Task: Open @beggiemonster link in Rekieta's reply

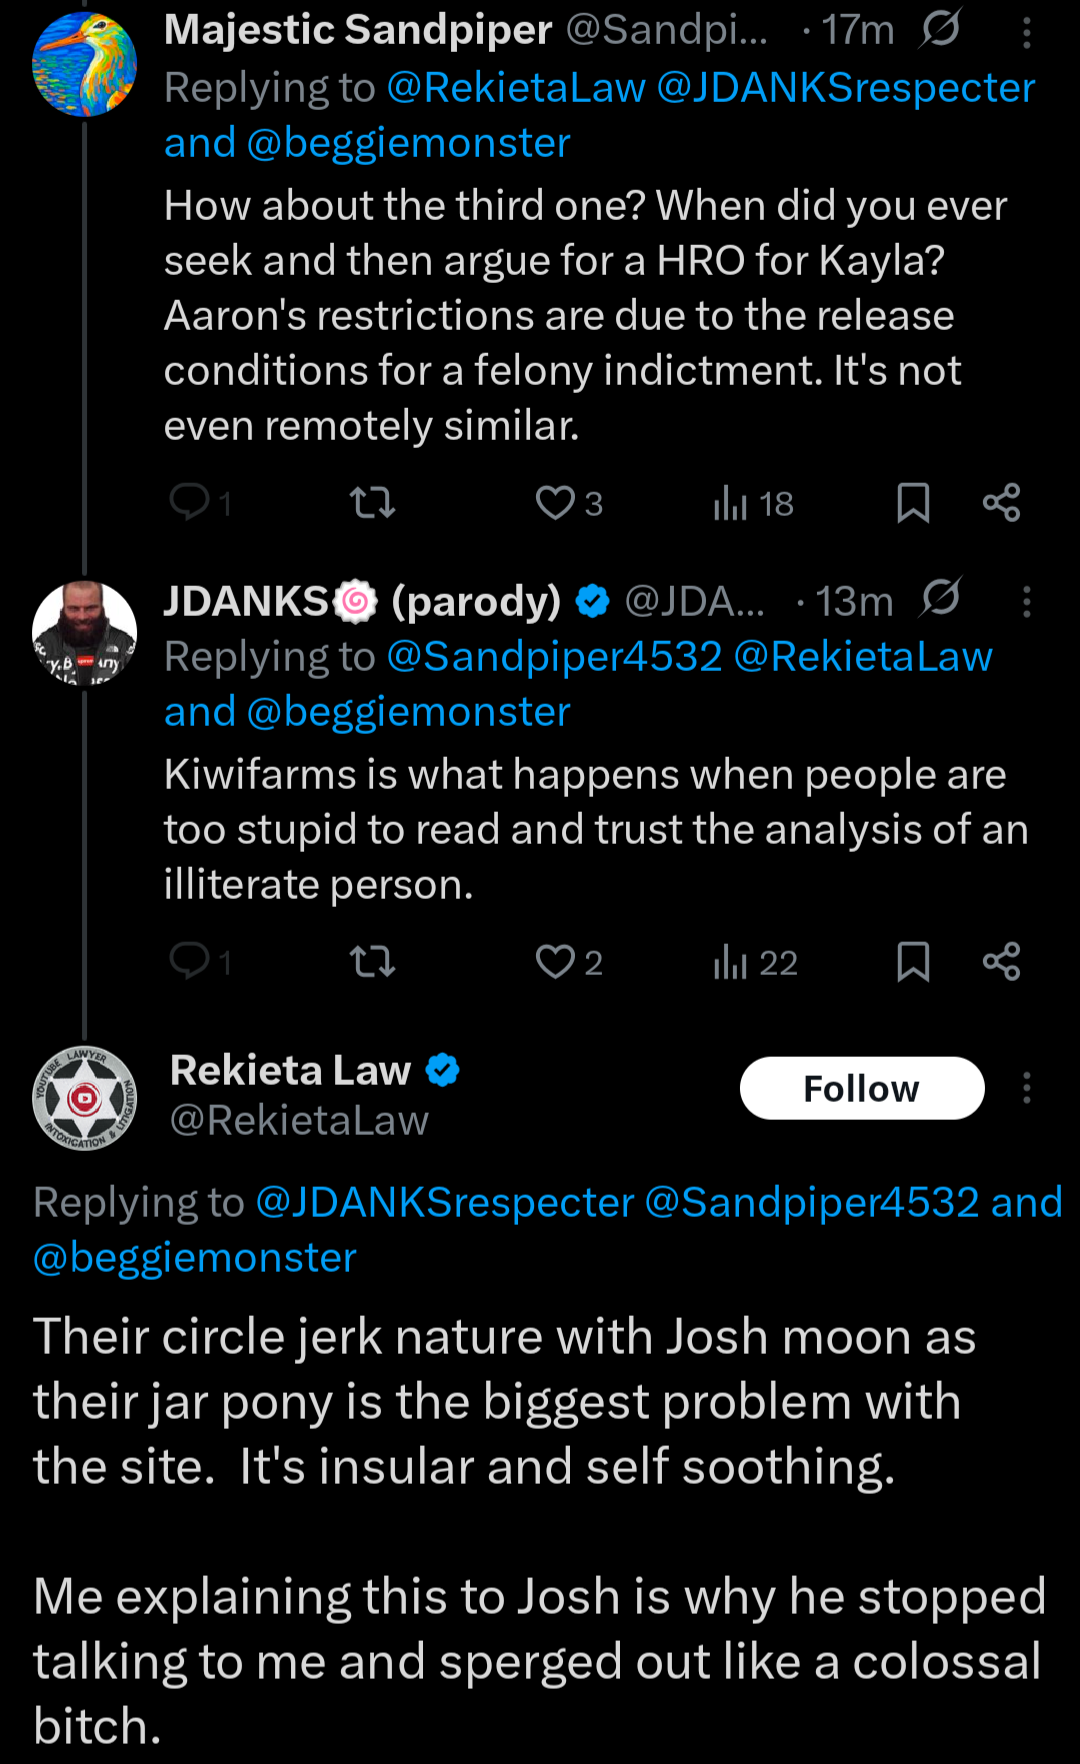Action: pyautogui.click(x=195, y=1258)
